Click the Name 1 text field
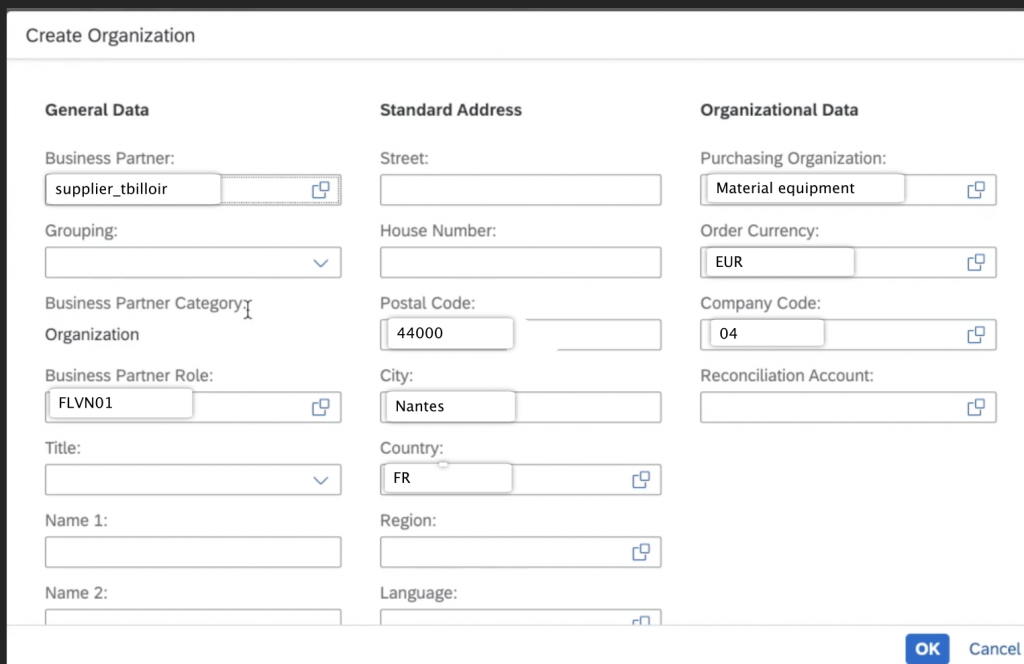The height and width of the screenshot is (664, 1024). pyautogui.click(x=192, y=552)
